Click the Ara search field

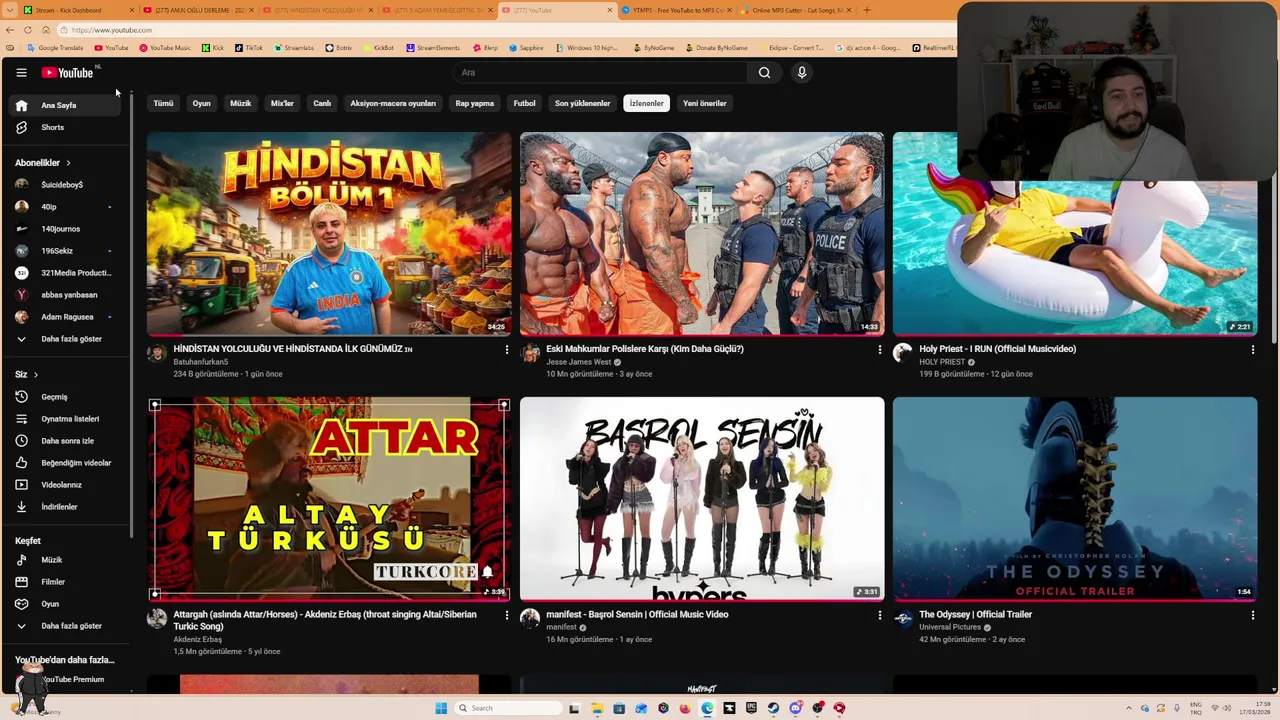600,72
